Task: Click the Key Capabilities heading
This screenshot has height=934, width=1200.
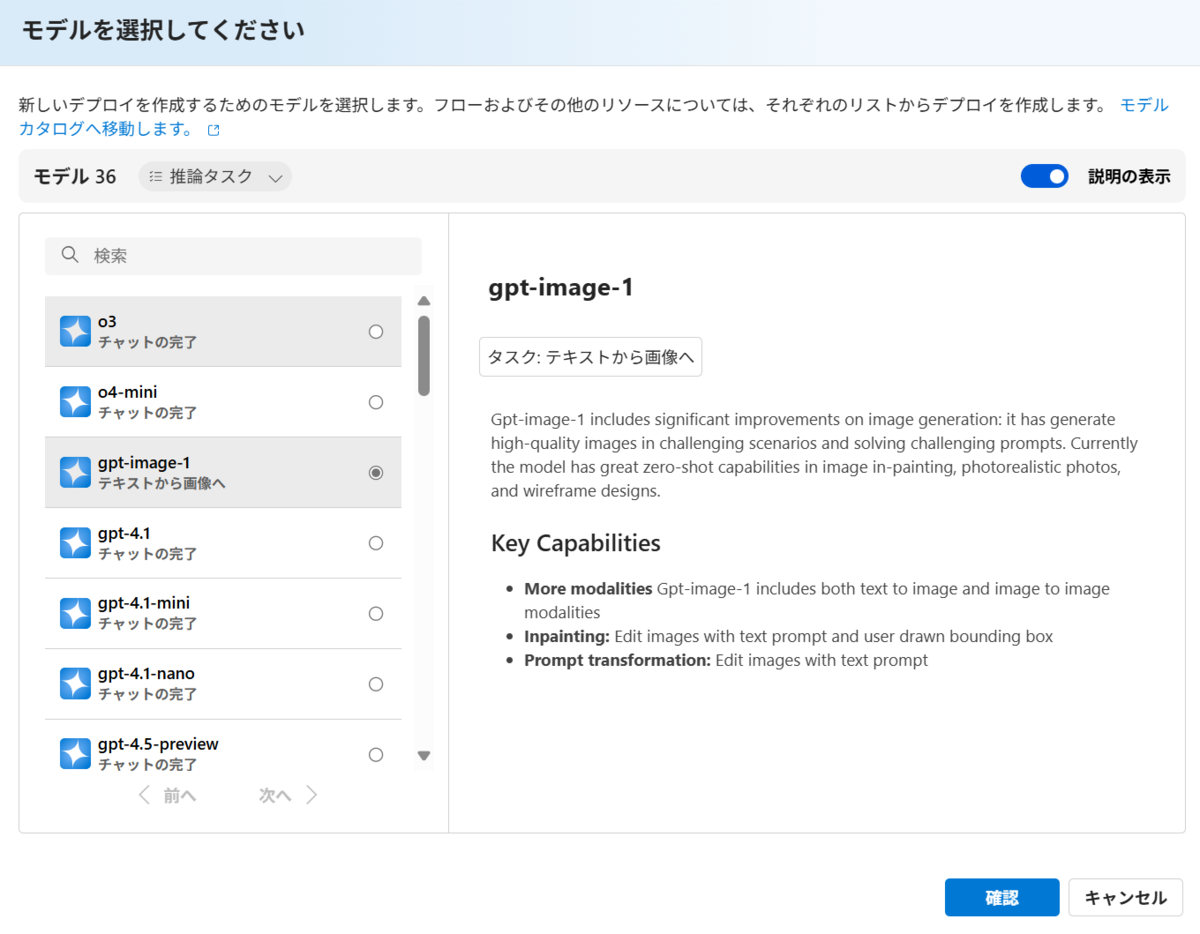Action: pyautogui.click(x=576, y=543)
